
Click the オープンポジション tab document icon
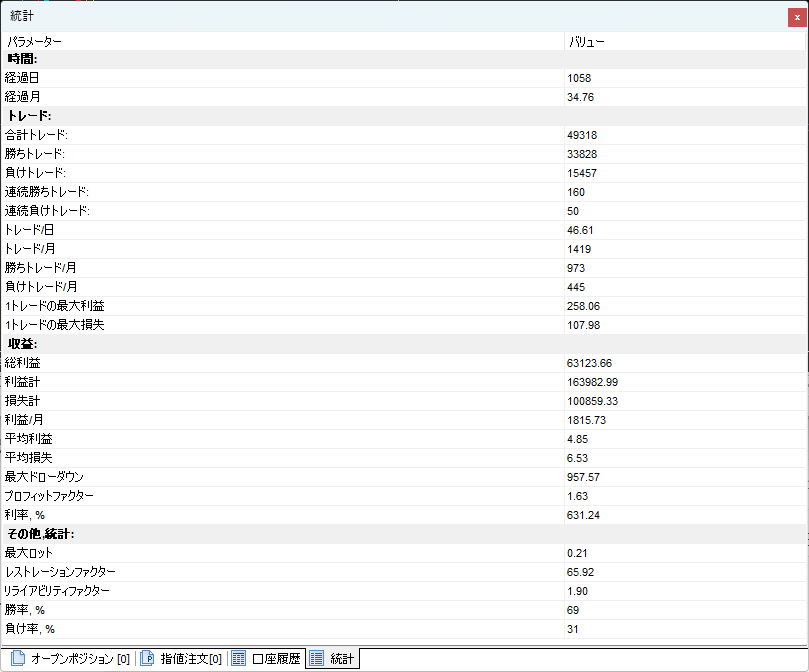pyautogui.click(x=17, y=658)
